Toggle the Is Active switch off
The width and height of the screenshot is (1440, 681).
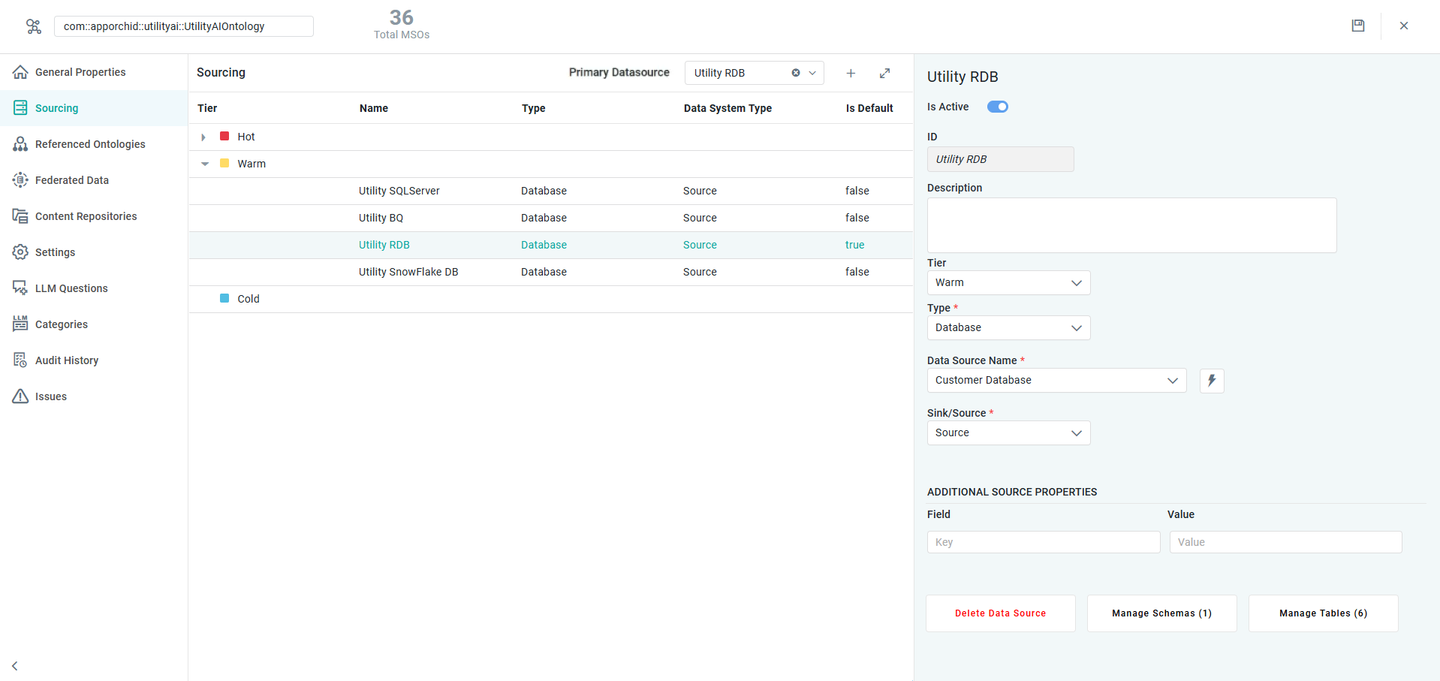coord(997,107)
